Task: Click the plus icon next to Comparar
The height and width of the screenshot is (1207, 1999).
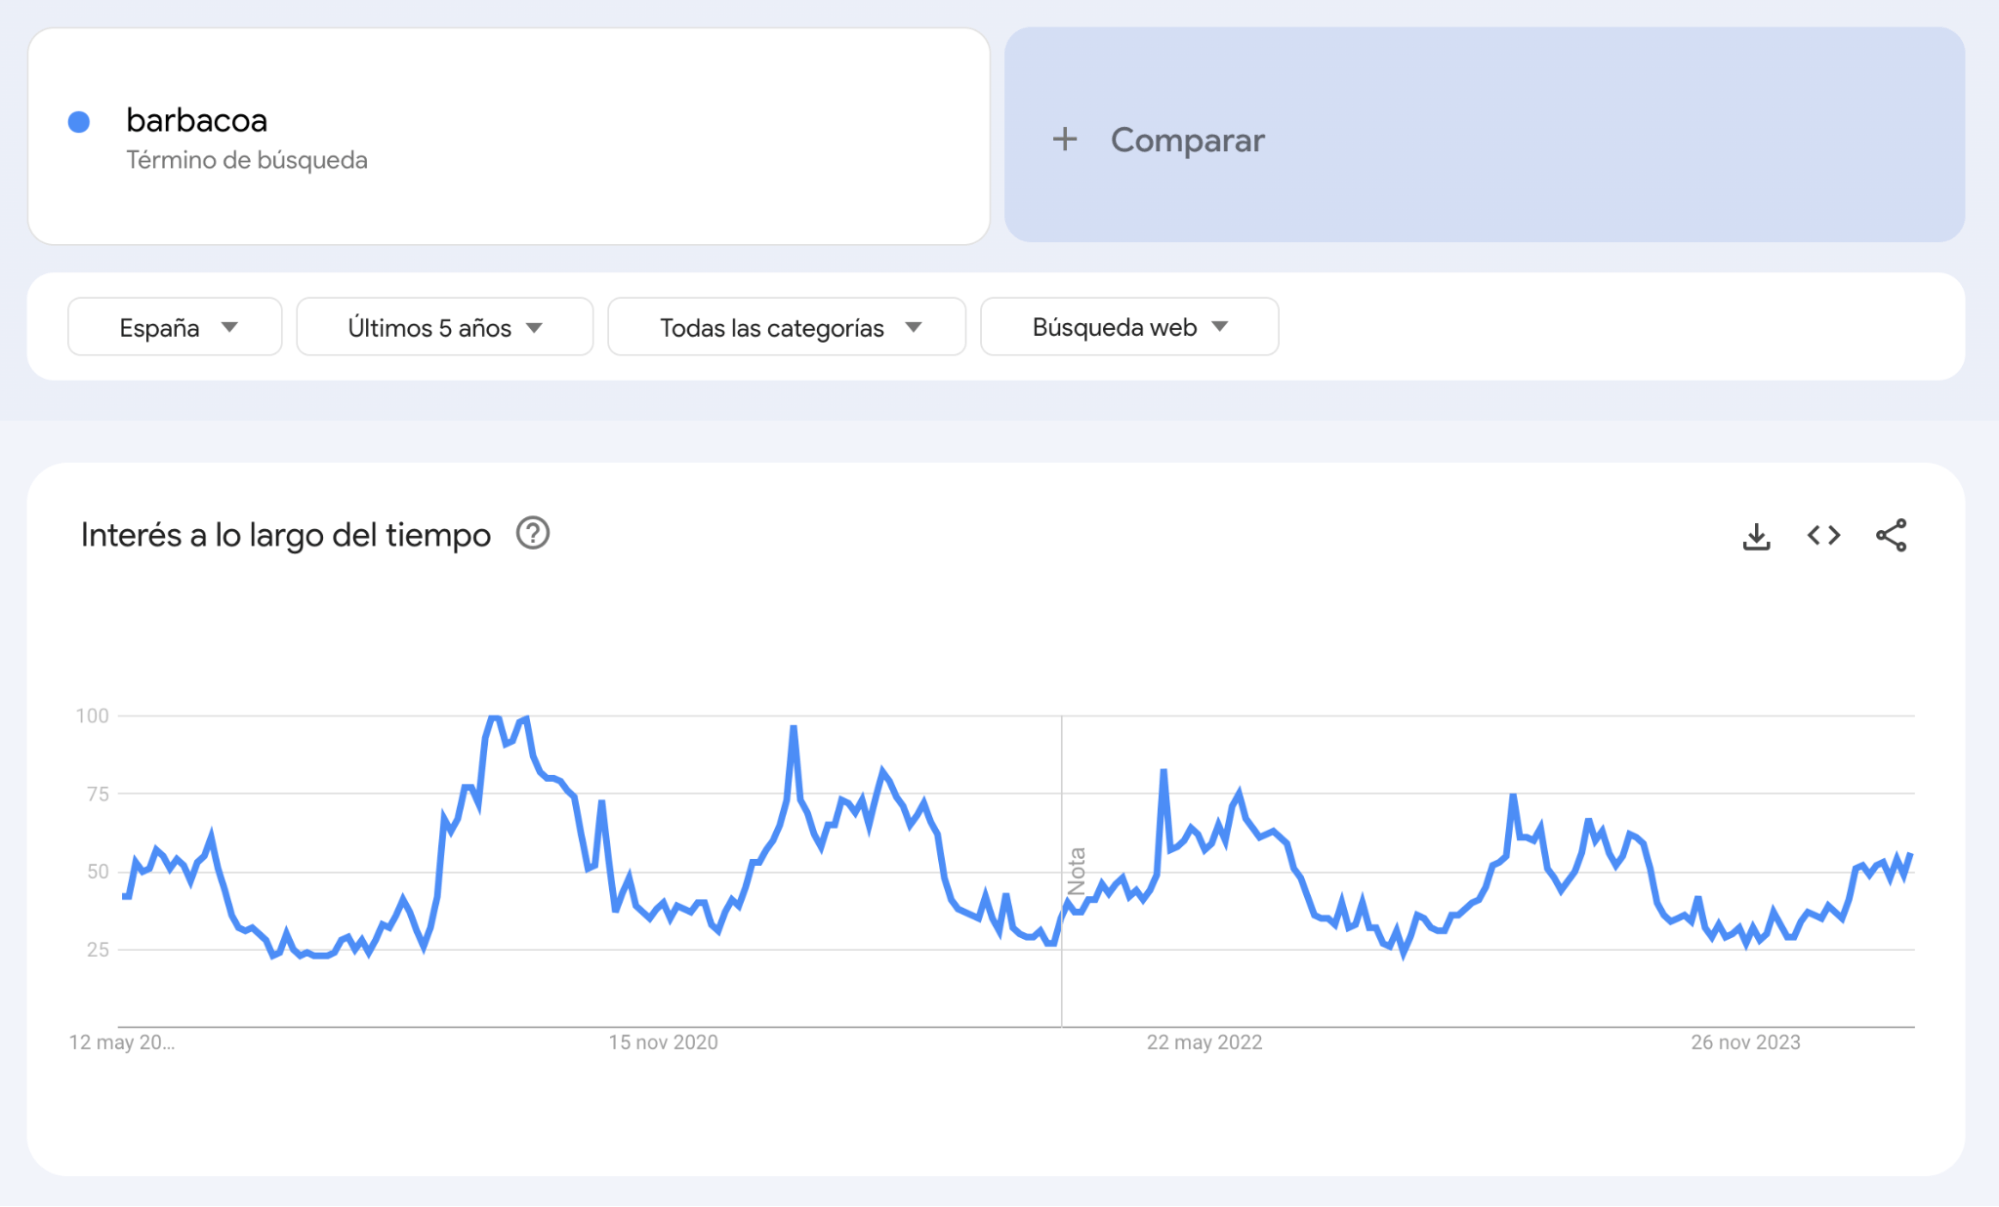Action: (x=1065, y=139)
